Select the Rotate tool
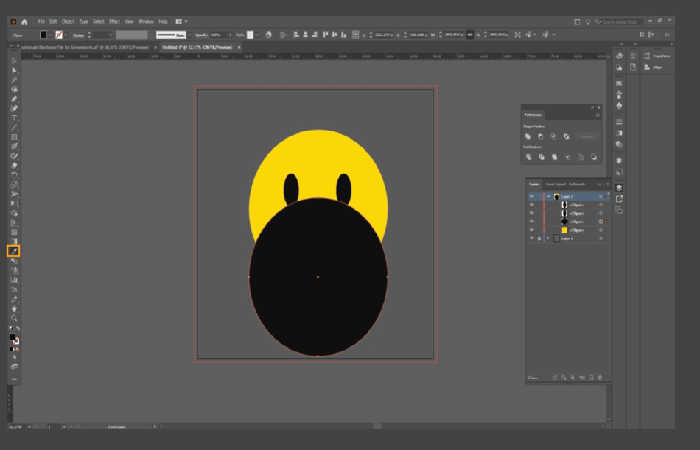700x450 pixels. point(14,175)
